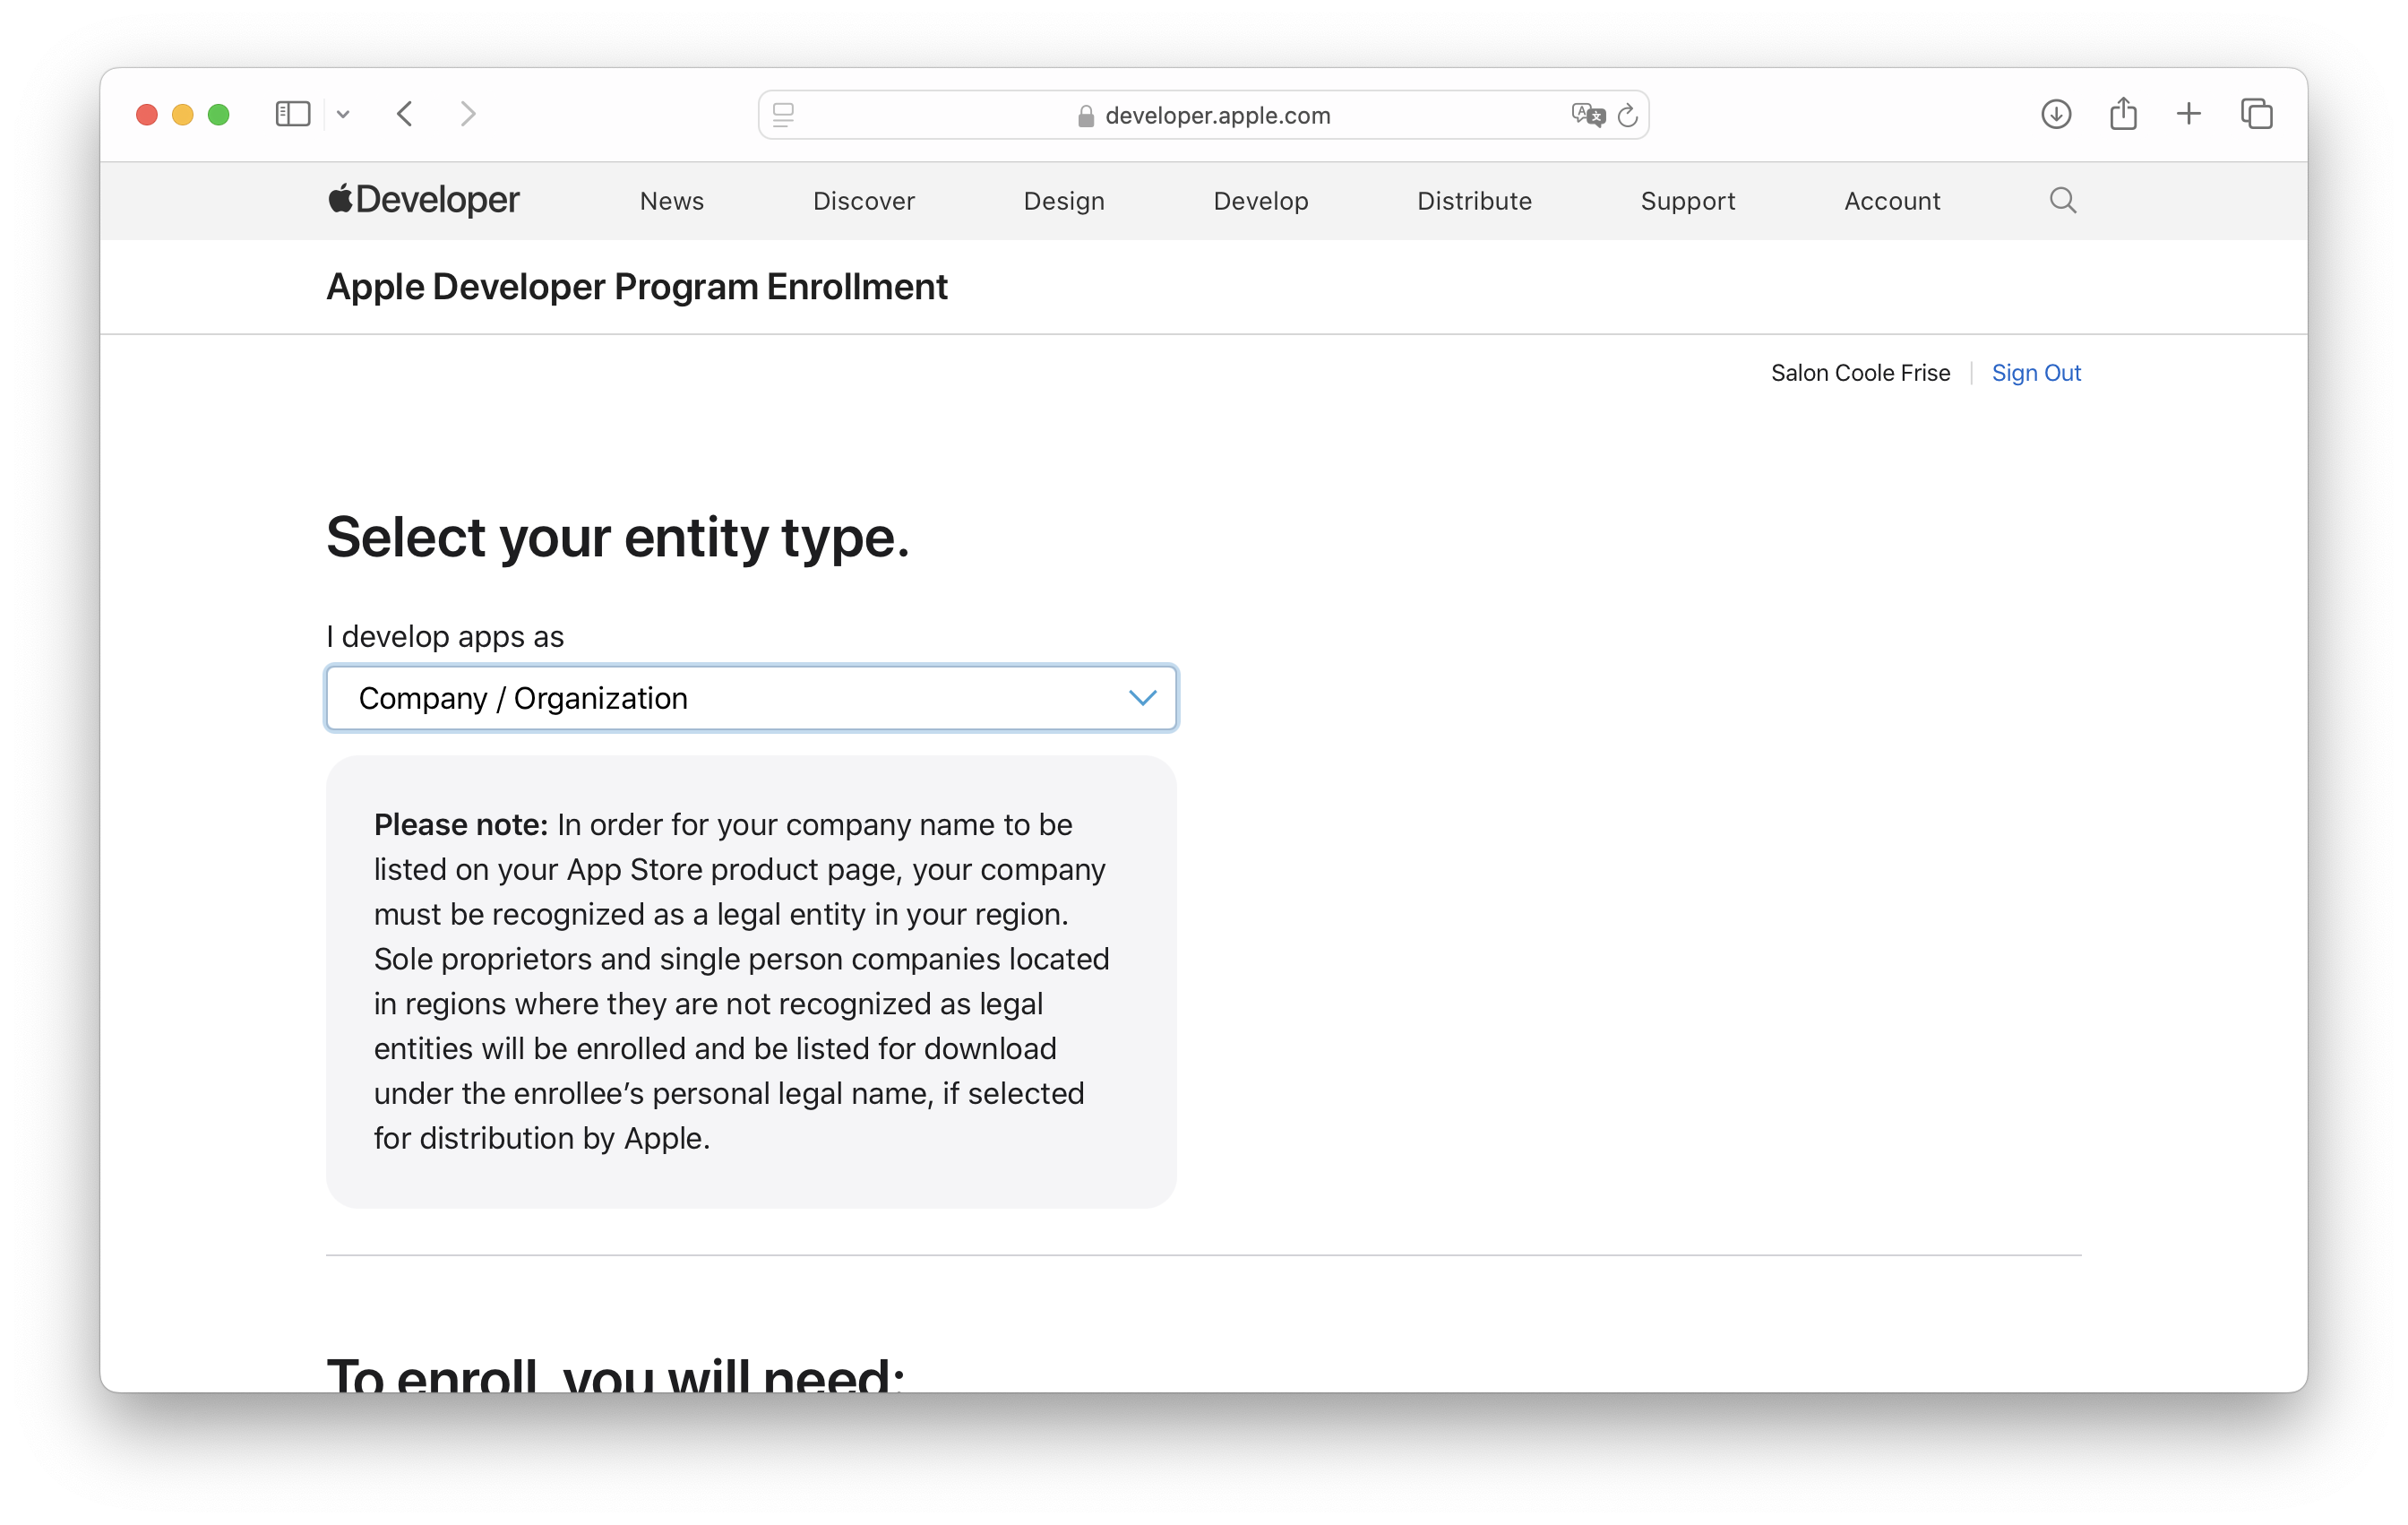Viewport: 2408px width, 1525px height.
Task: Show the tab overview icon
Action: 2256,114
